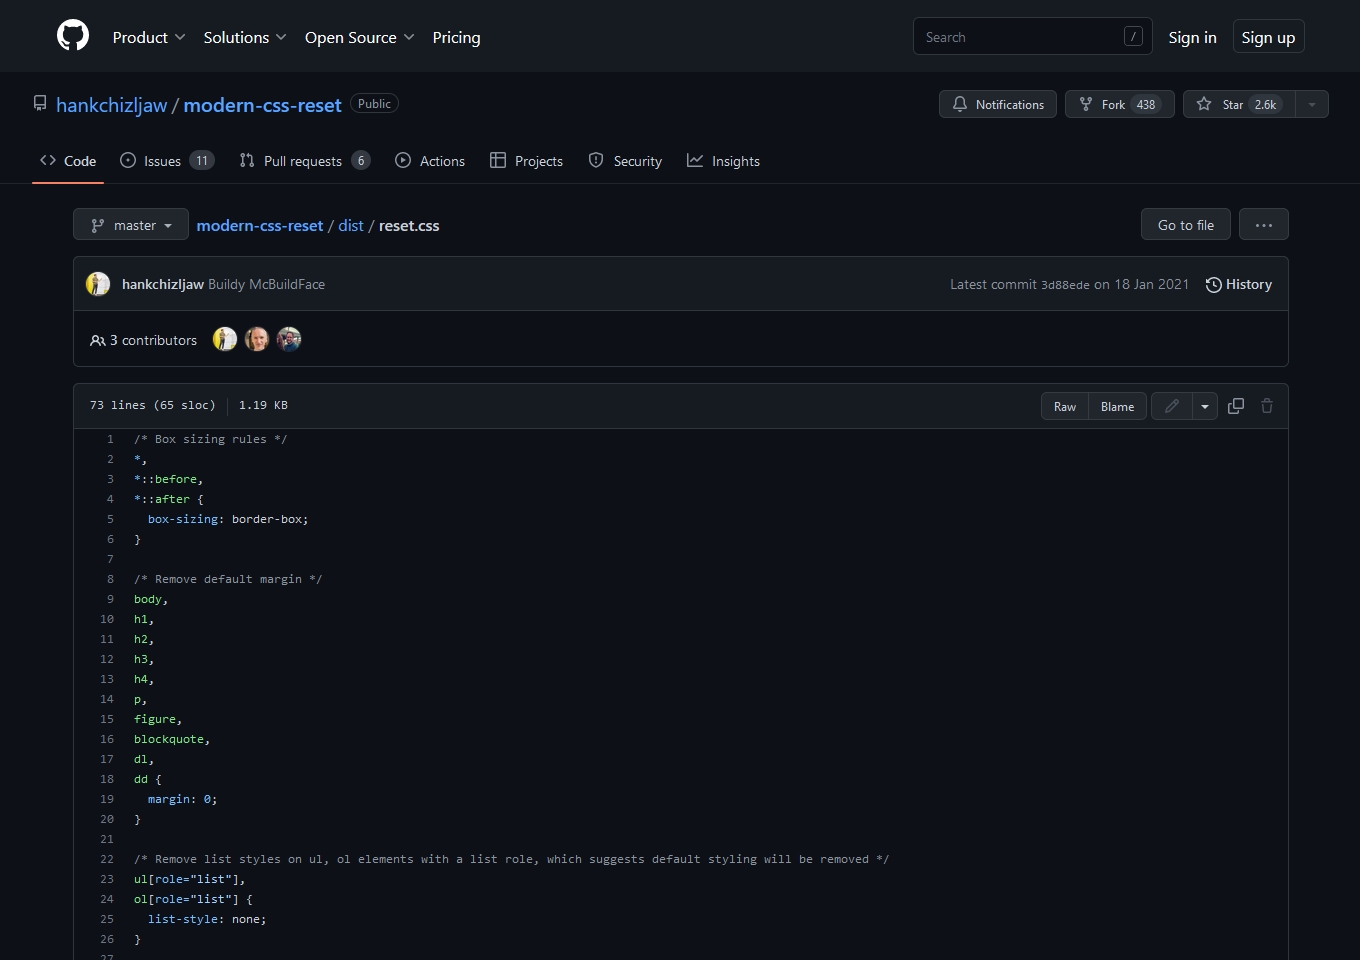Switch to the Code tab
Image resolution: width=1360 pixels, height=960 pixels.
pos(68,161)
